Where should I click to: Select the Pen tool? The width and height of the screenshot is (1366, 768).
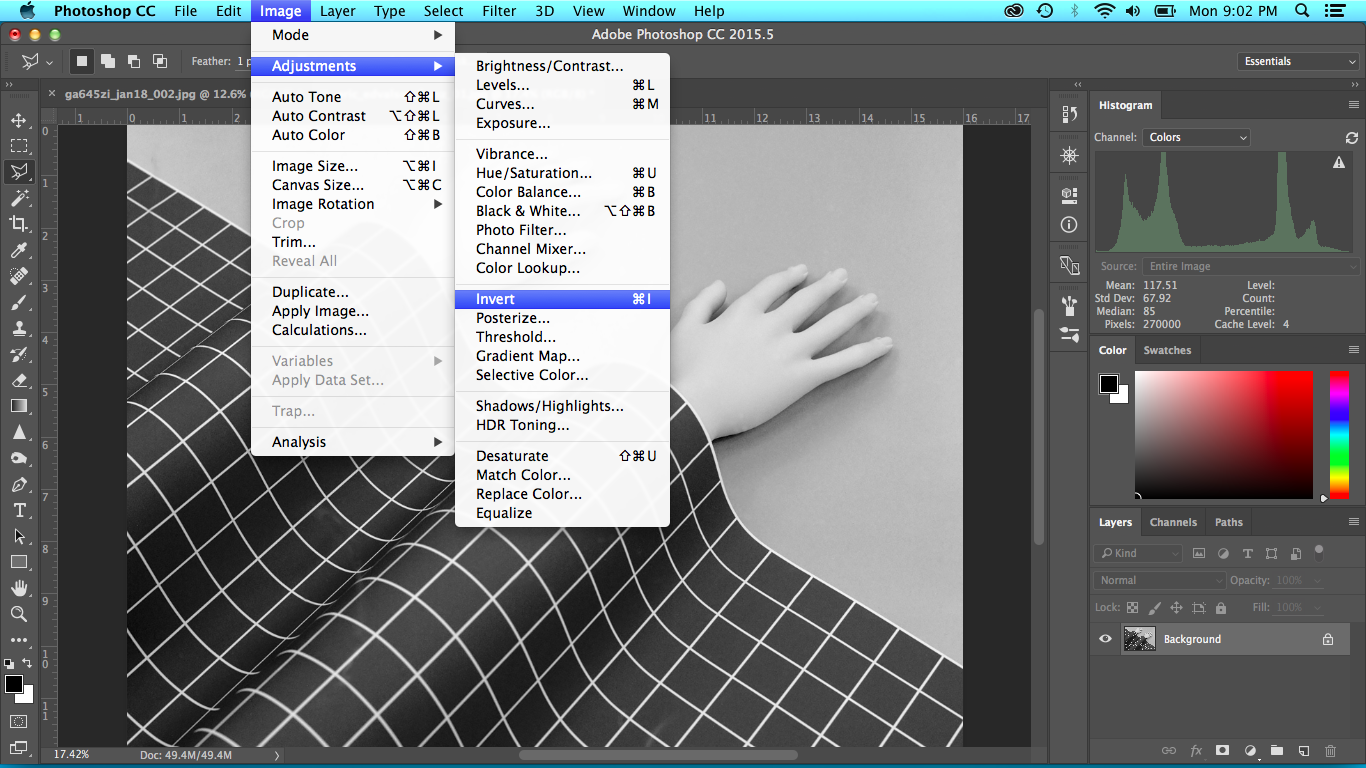click(18, 484)
